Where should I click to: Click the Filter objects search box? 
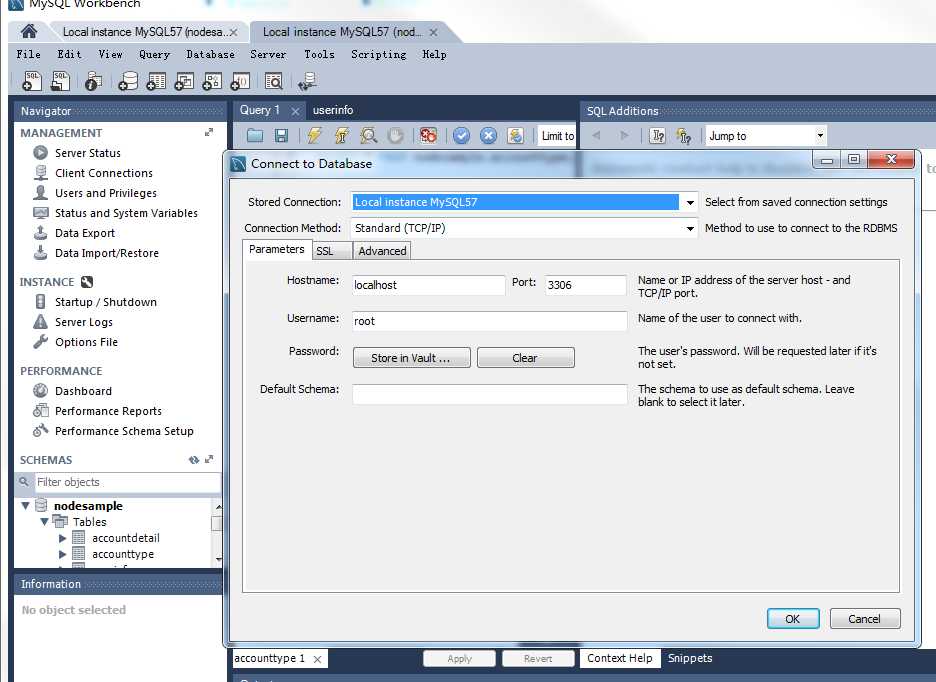pyautogui.click(x=127, y=482)
